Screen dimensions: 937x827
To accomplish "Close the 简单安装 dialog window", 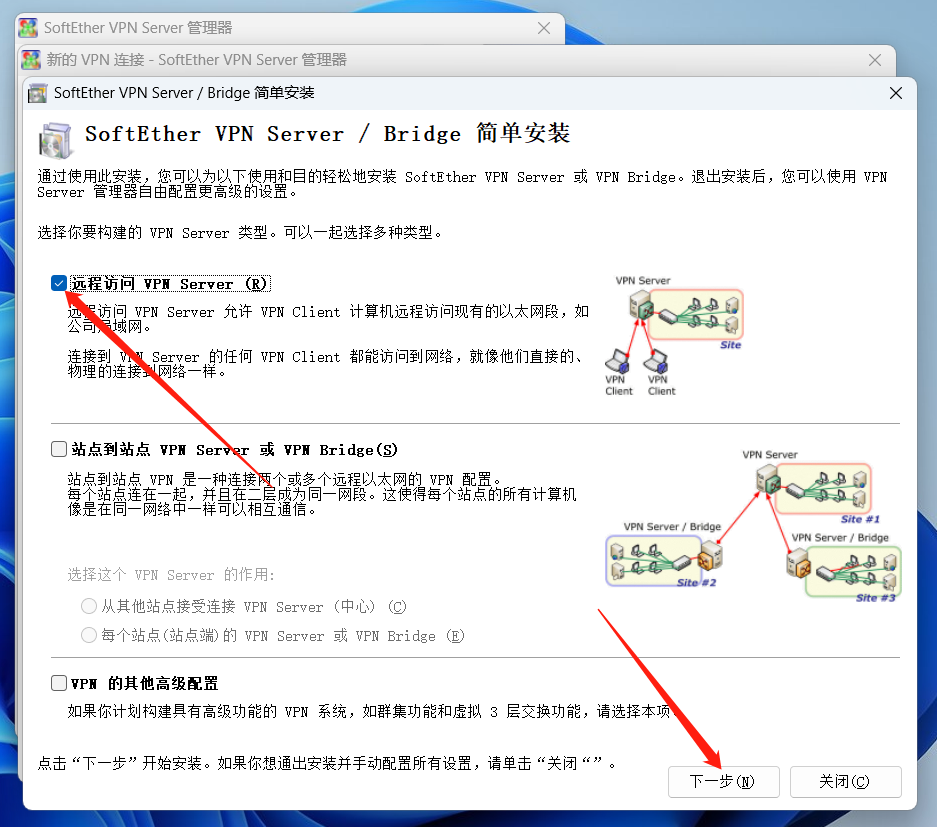I will pyautogui.click(x=896, y=93).
